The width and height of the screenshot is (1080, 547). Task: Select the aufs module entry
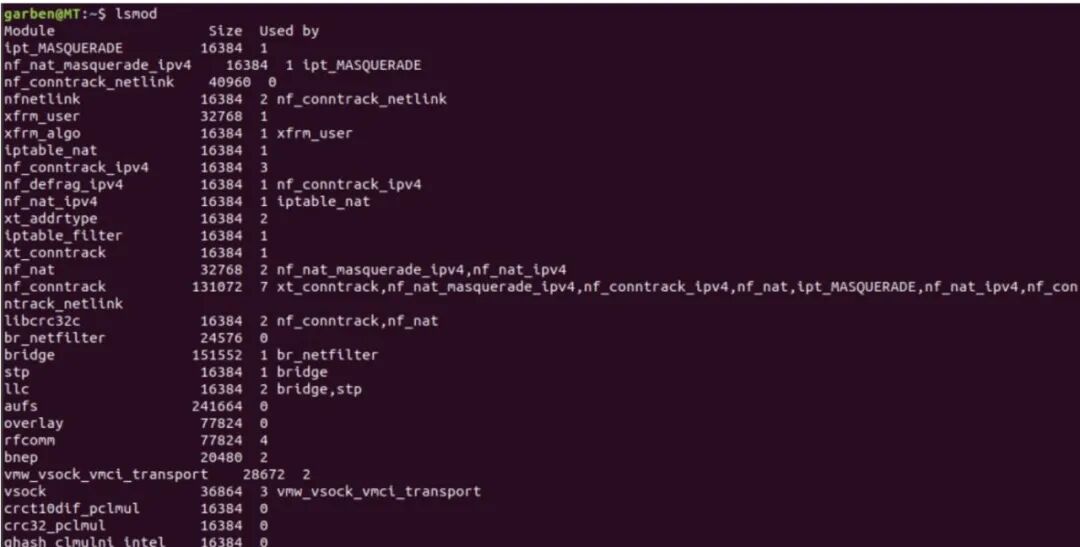[x=136, y=406]
